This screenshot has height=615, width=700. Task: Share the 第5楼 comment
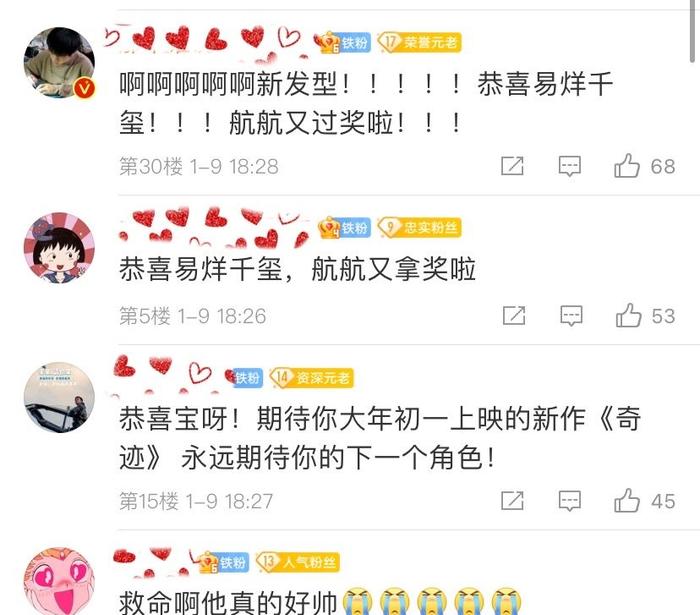click(514, 316)
